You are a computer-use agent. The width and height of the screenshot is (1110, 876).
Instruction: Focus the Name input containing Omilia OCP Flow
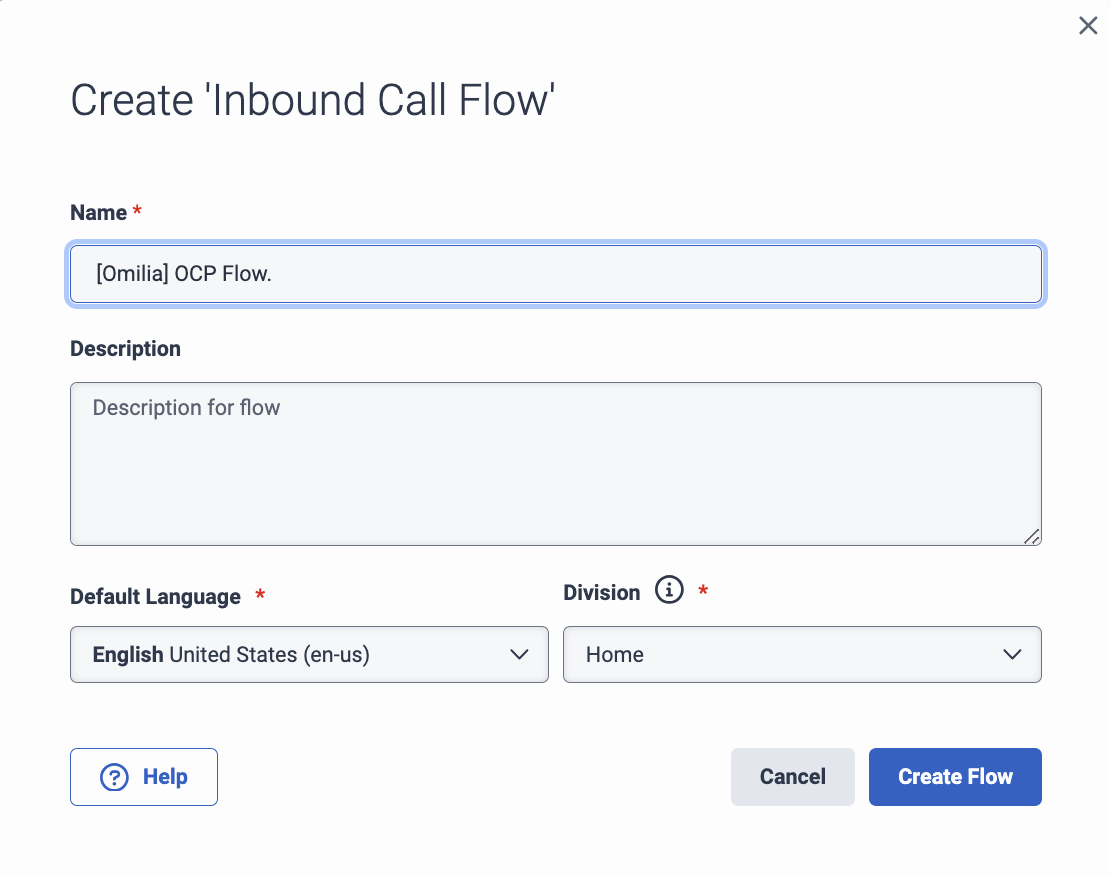[x=556, y=273]
